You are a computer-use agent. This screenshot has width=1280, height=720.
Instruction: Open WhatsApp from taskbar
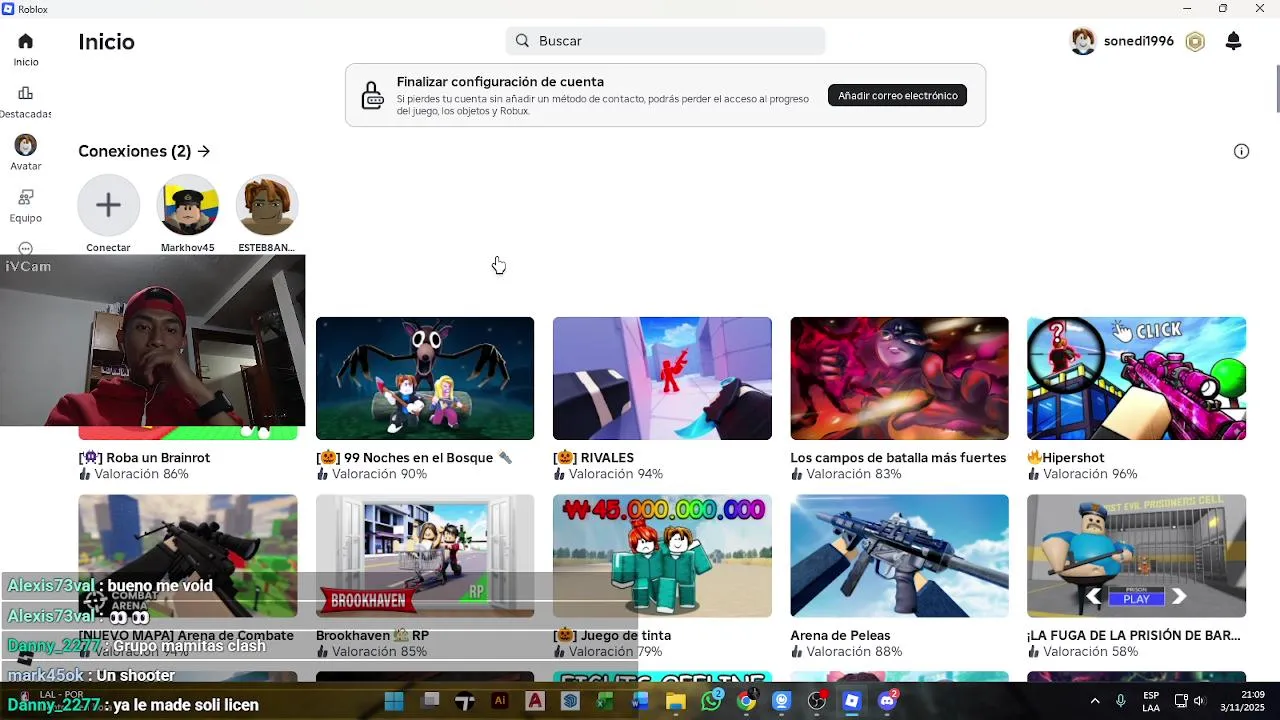[x=711, y=701]
